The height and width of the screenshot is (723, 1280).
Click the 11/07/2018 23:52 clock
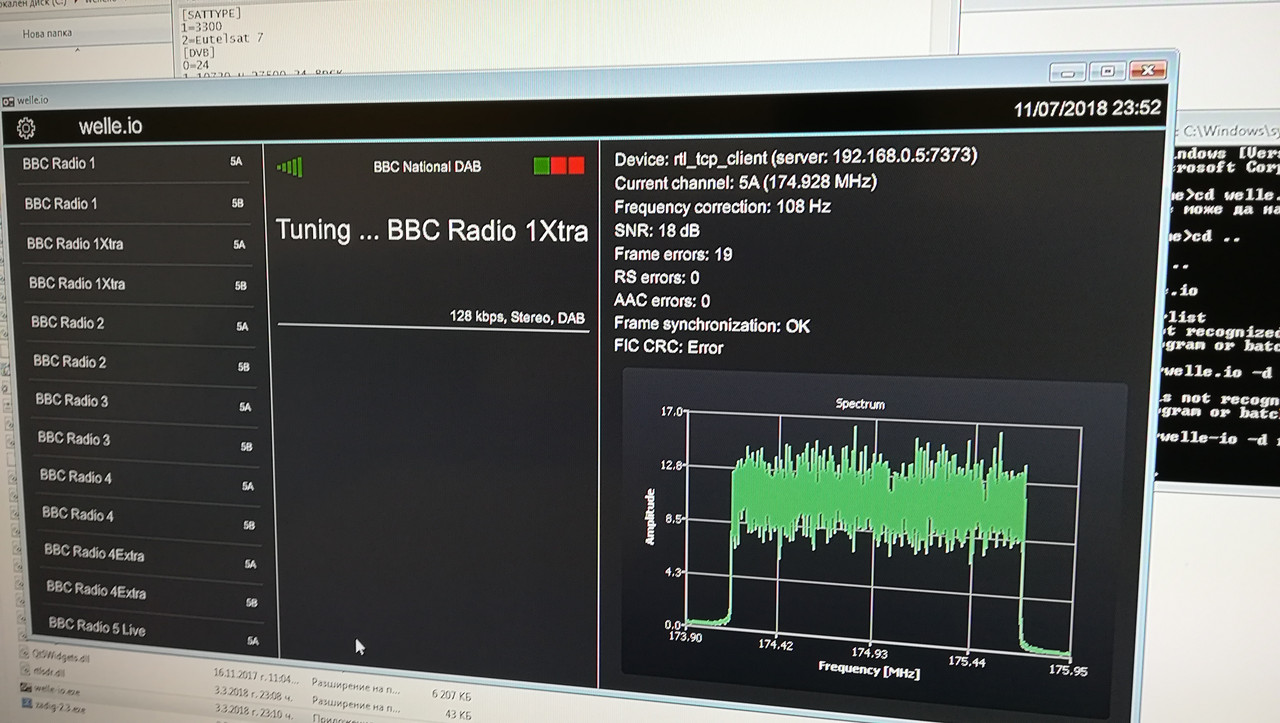1087,108
